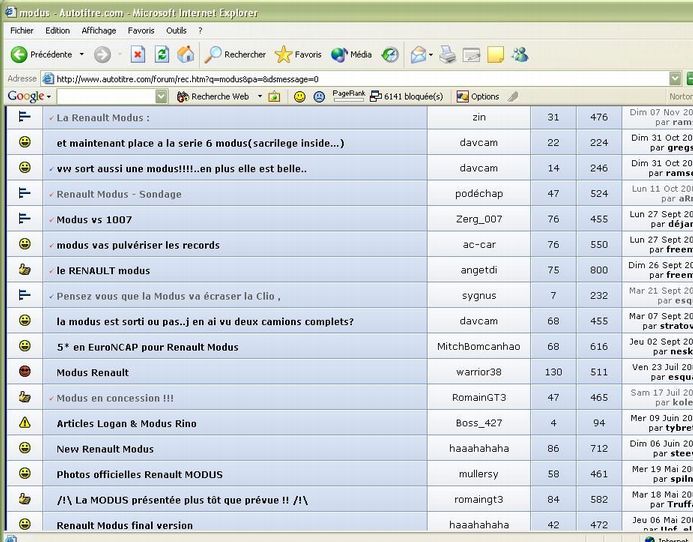This screenshot has width=693, height=542.
Task: Click the grey Forward arrow button
Action: [102, 55]
